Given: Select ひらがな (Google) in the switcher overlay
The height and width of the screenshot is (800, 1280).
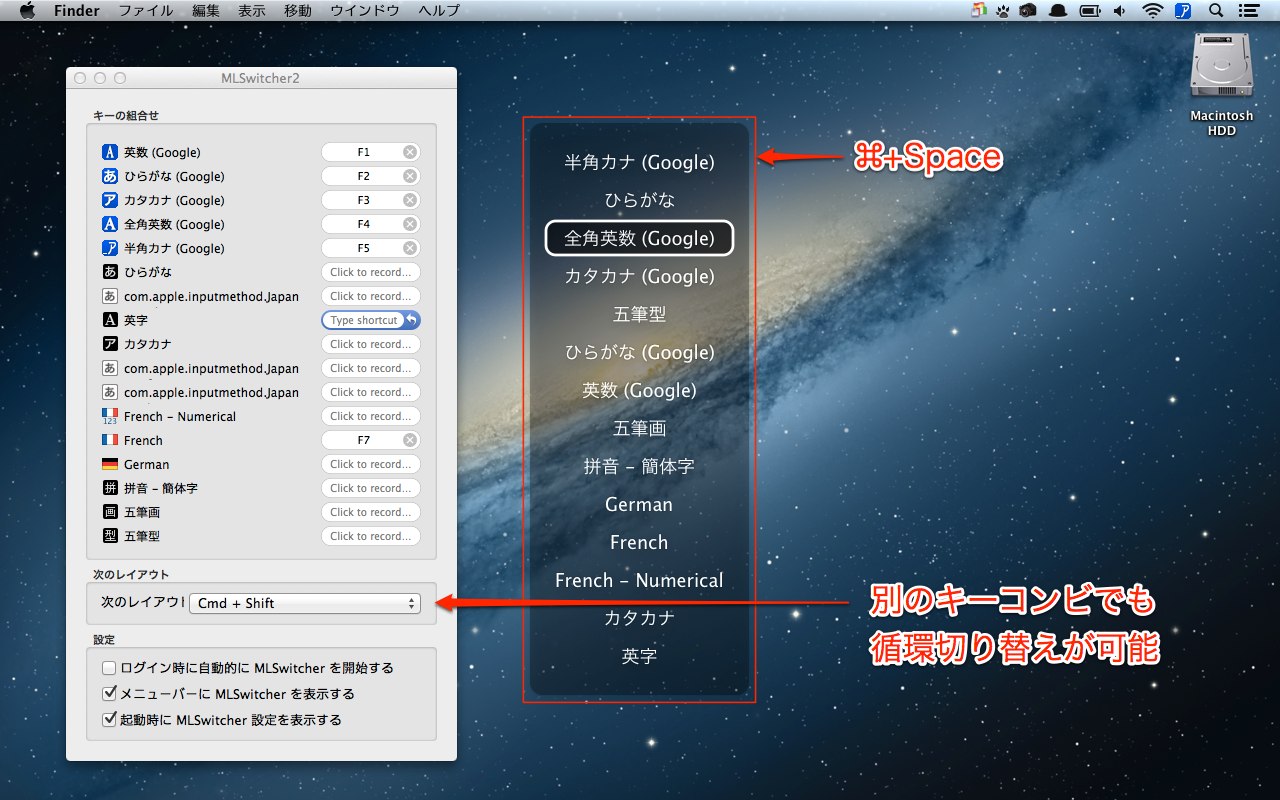Looking at the screenshot, I should point(639,352).
